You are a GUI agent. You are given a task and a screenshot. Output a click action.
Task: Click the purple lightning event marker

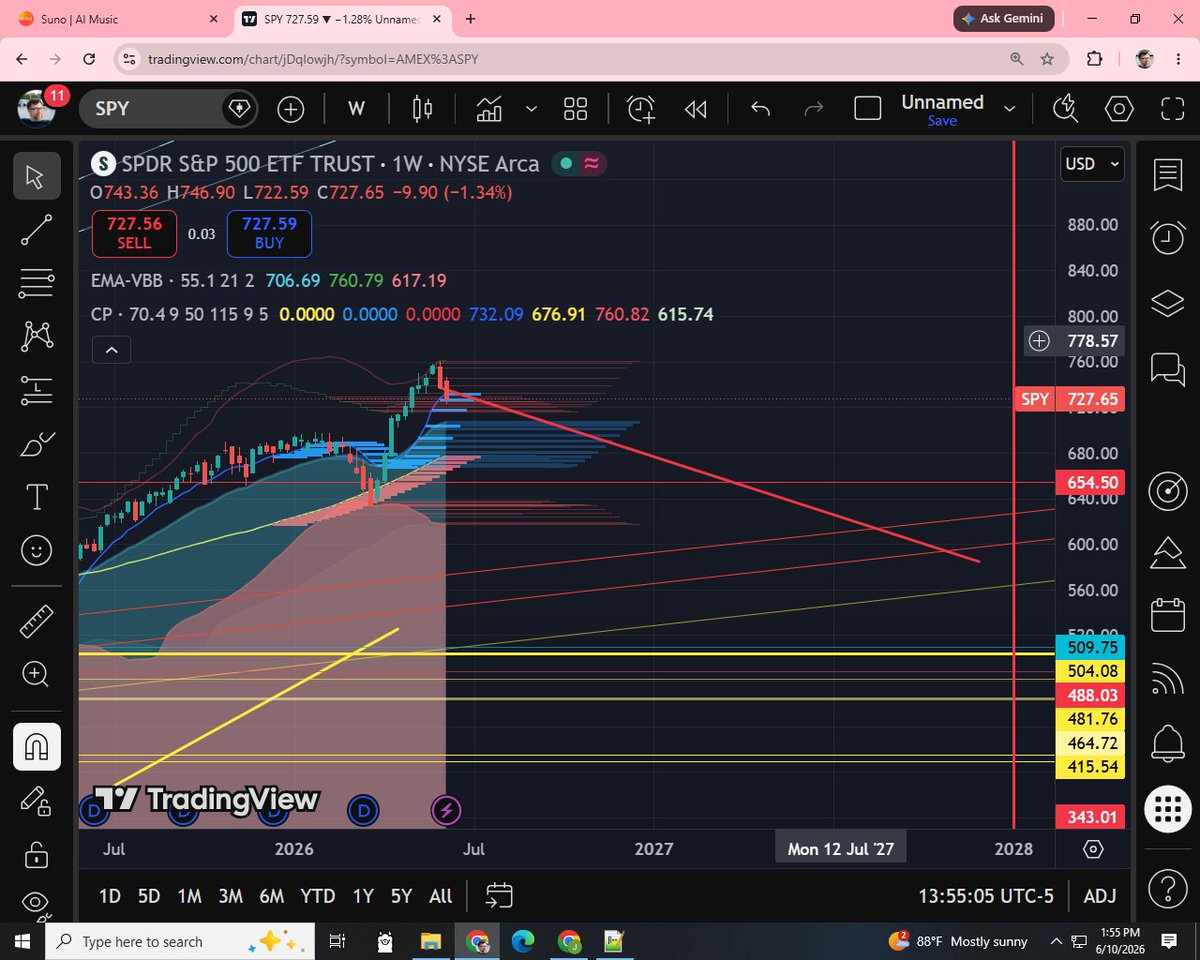tap(445, 810)
